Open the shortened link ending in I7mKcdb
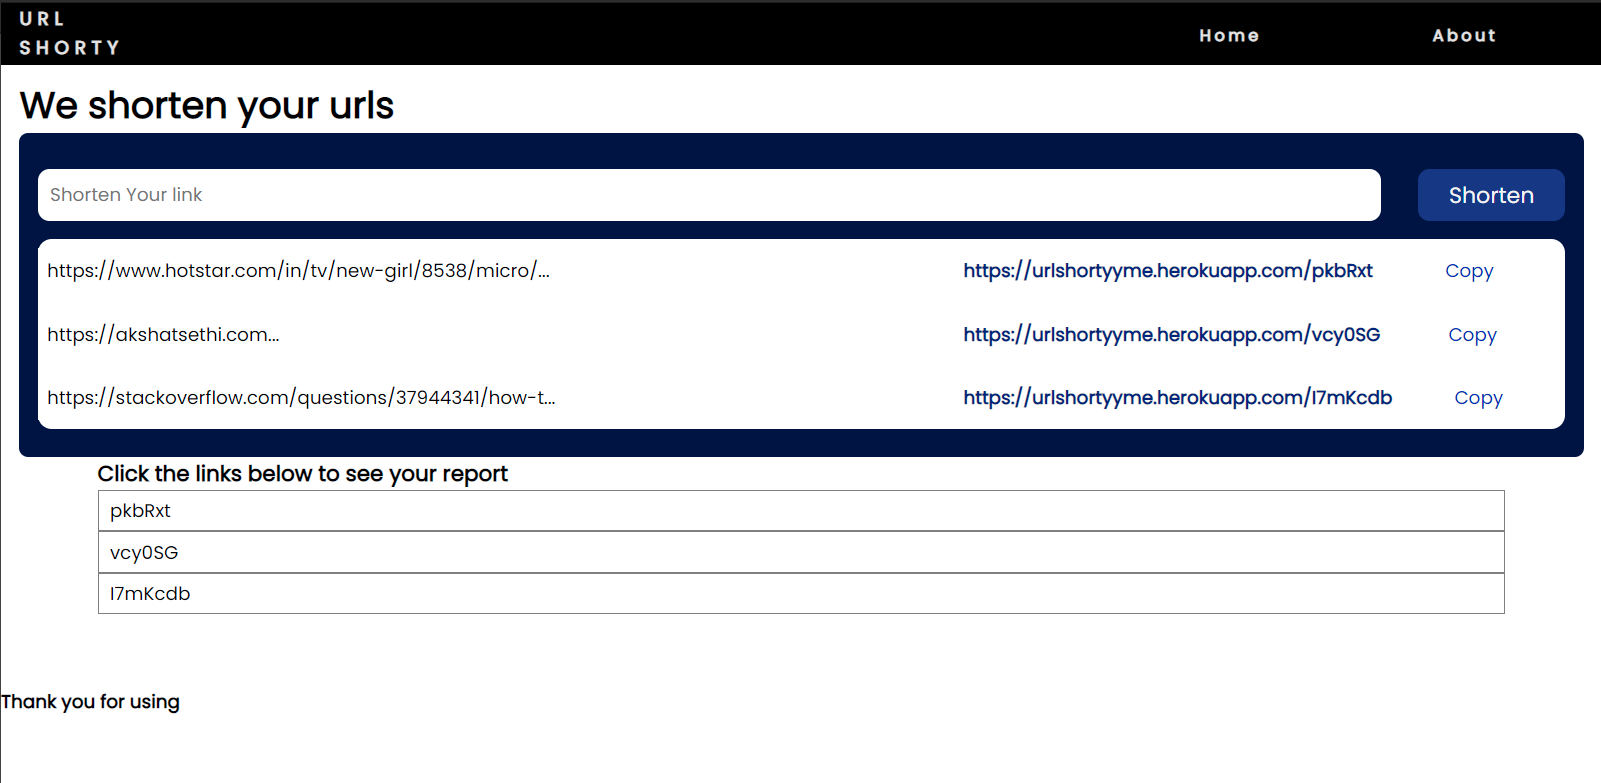The width and height of the screenshot is (1601, 783). click(1178, 398)
